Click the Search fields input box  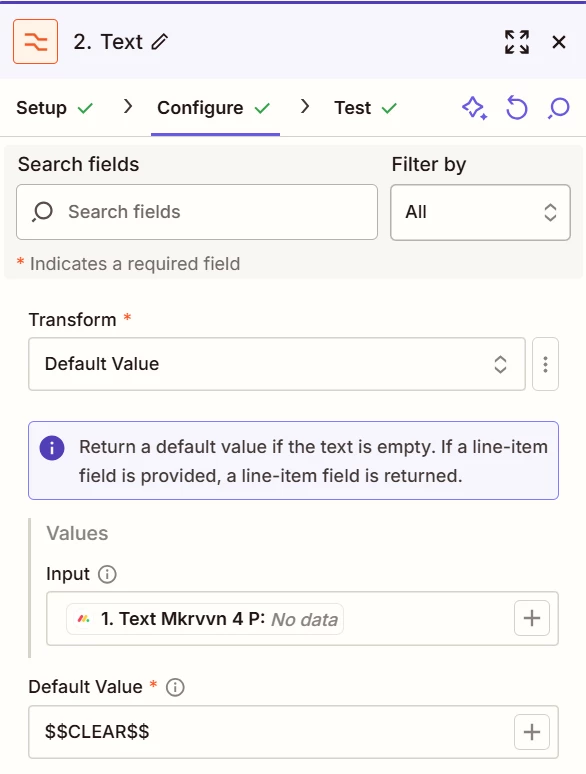click(197, 212)
